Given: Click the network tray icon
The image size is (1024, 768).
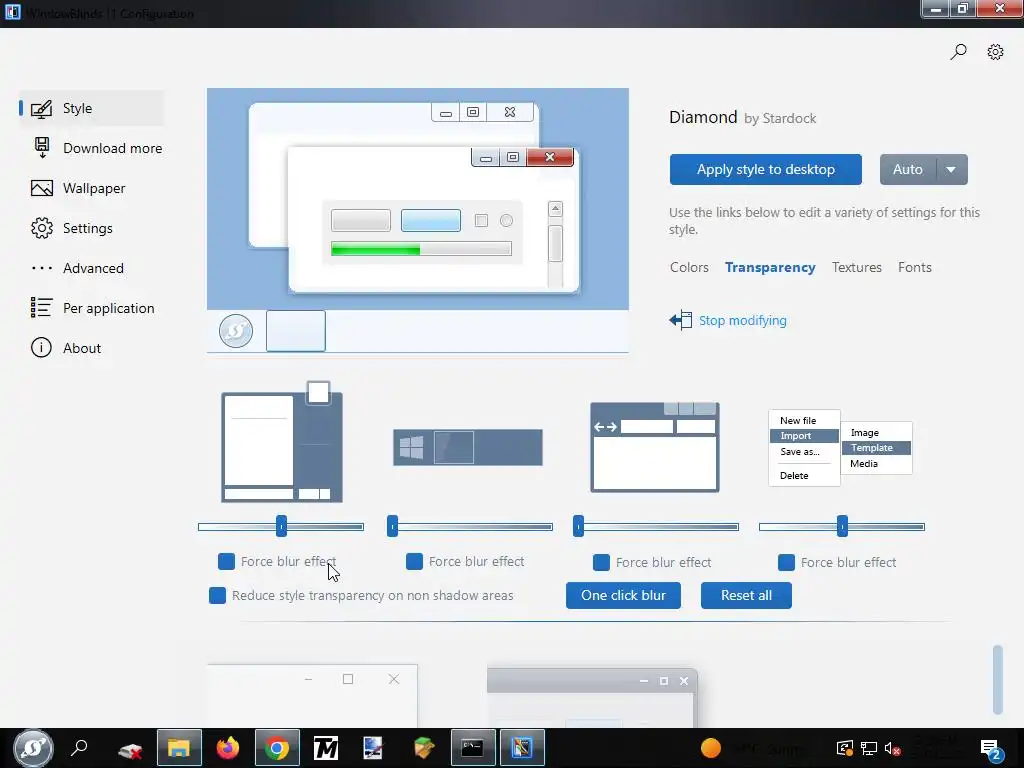Looking at the screenshot, I should coord(869,748).
